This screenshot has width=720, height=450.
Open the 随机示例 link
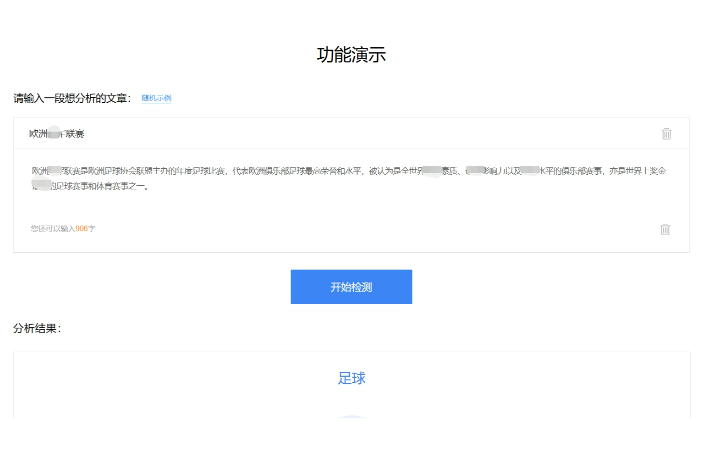coord(156,98)
